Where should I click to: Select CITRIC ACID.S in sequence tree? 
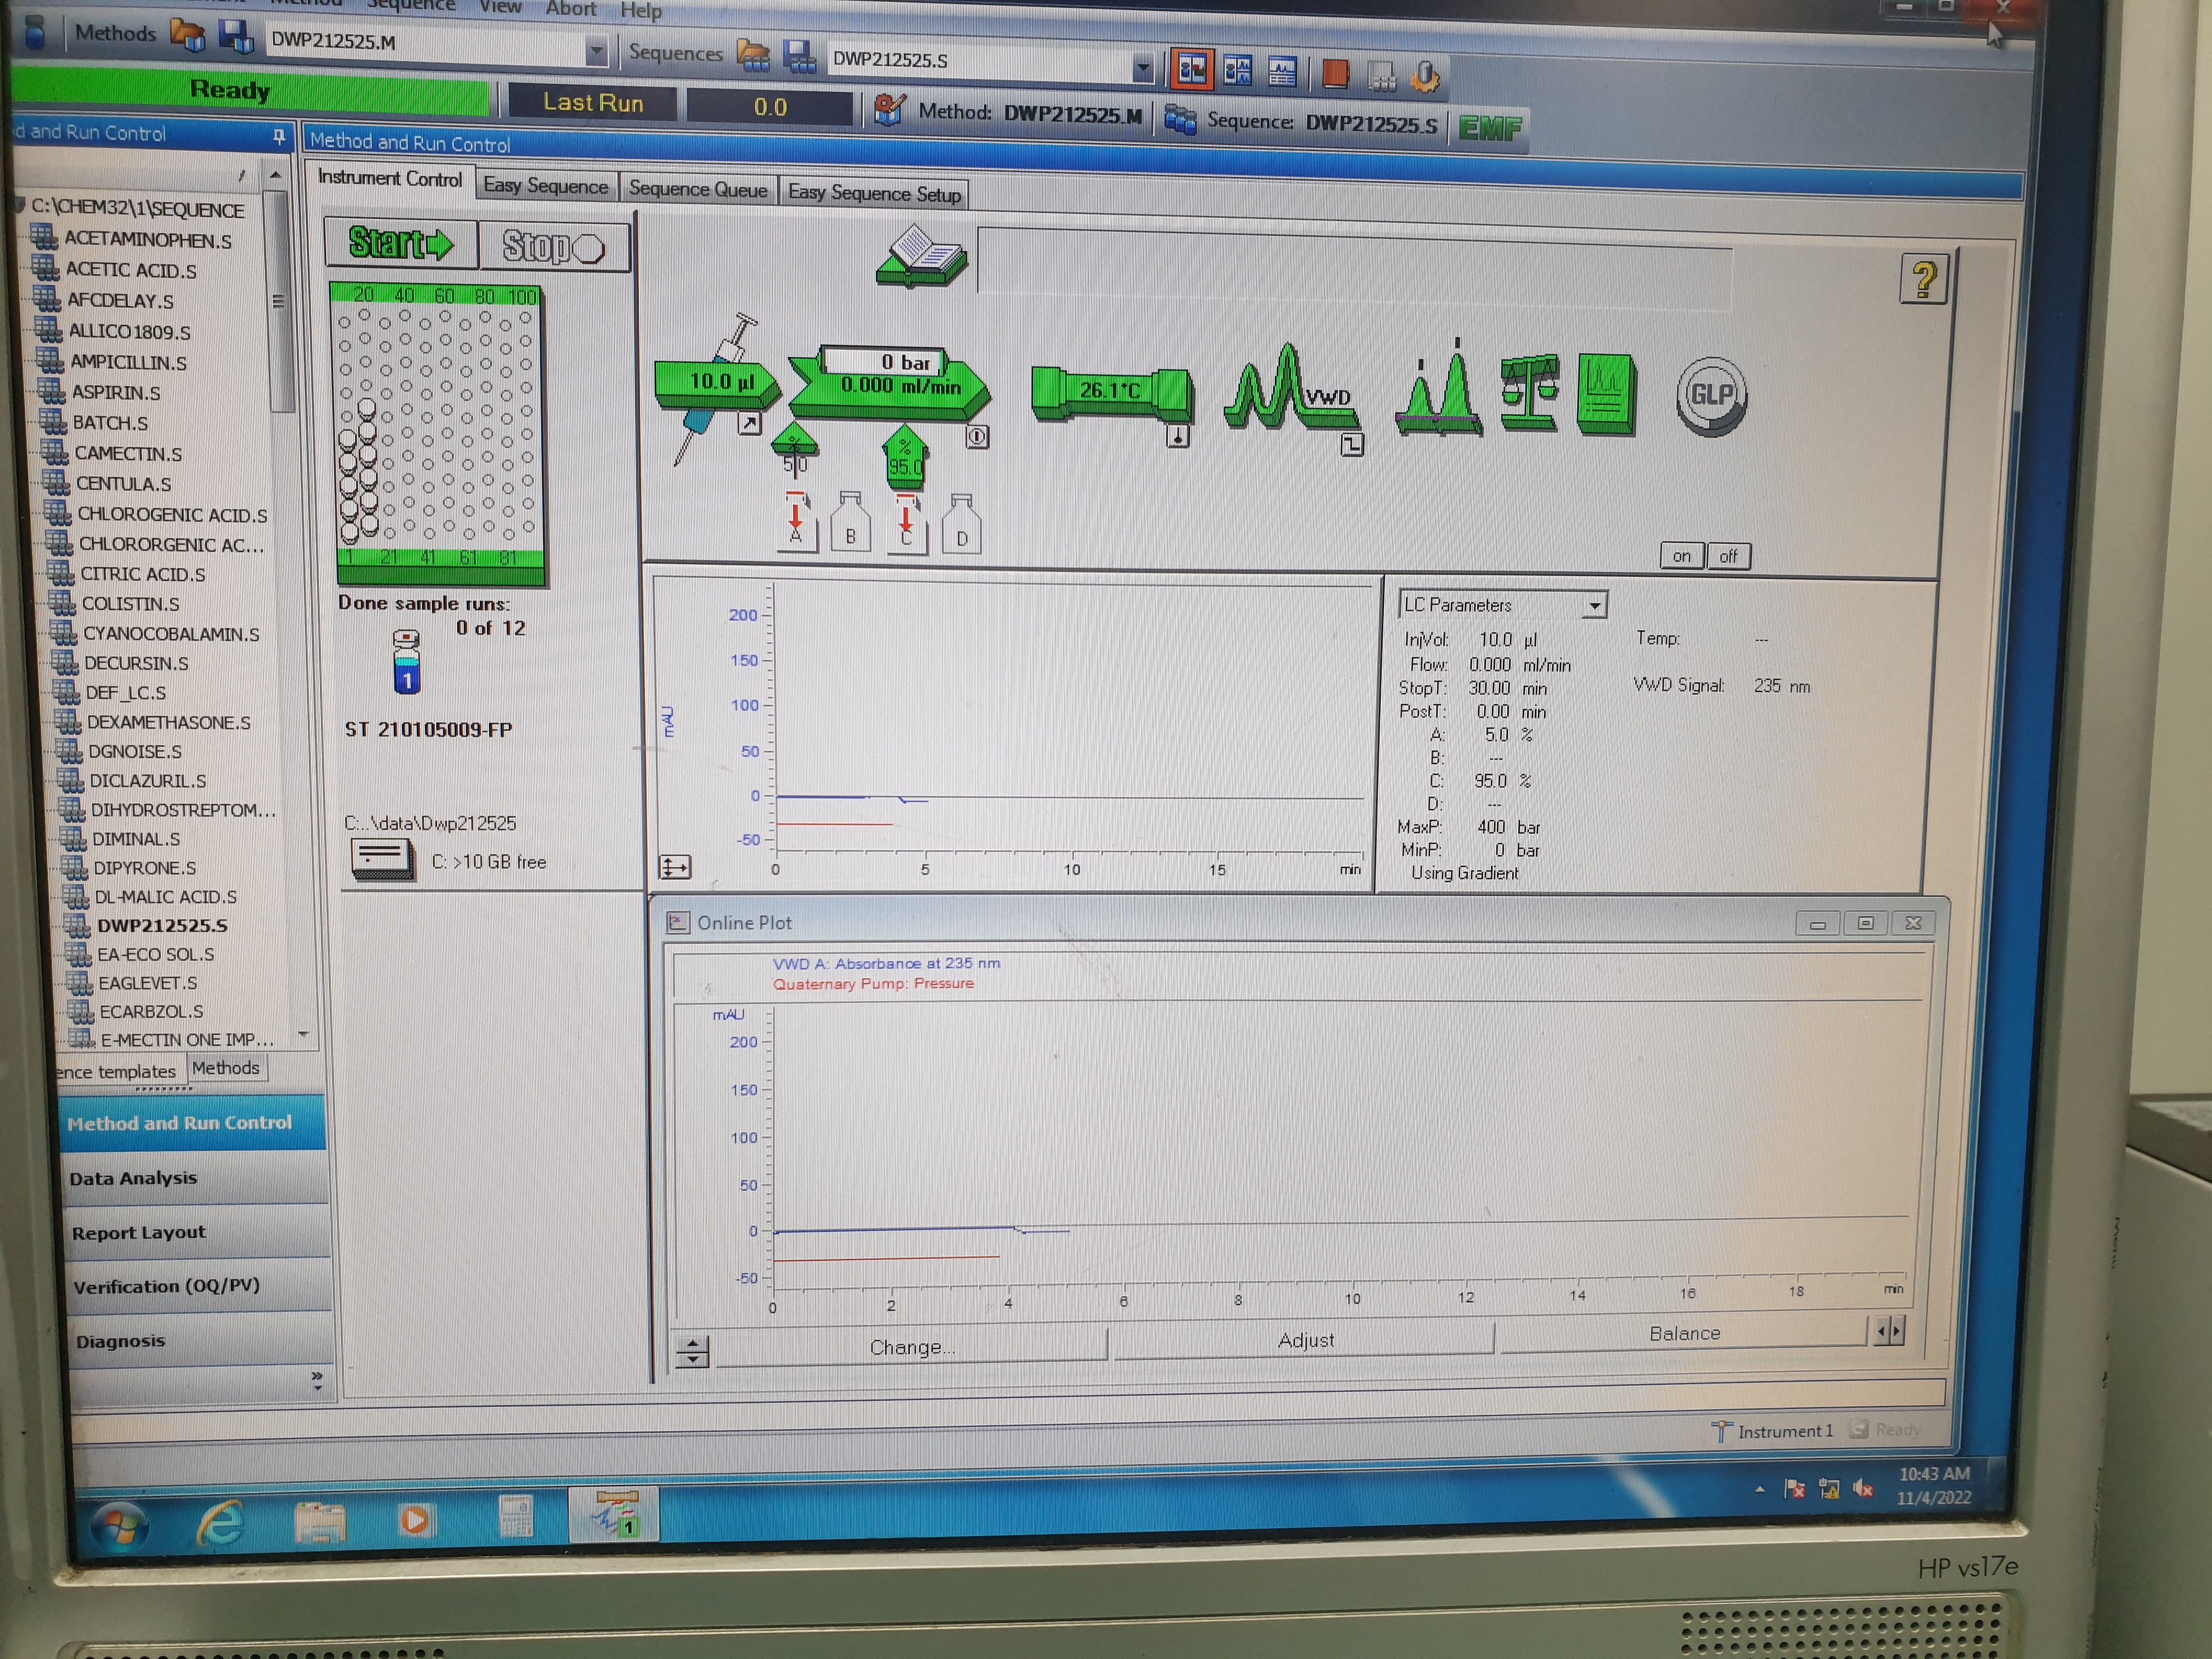pos(142,574)
